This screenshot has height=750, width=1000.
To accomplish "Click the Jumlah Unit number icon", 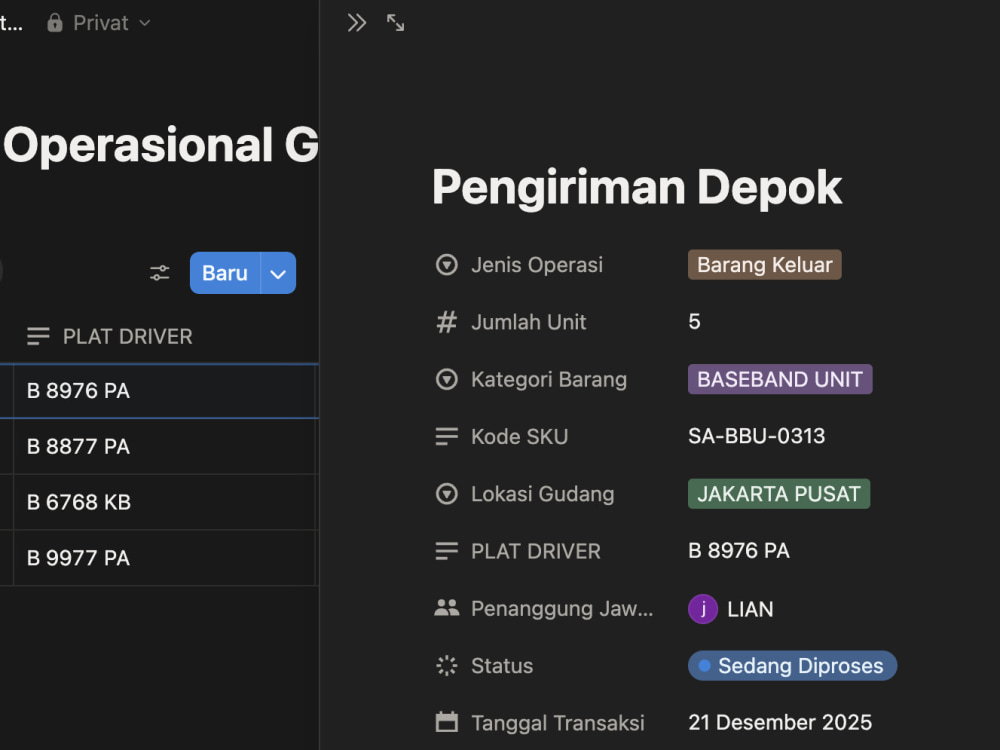I will pyautogui.click(x=446, y=322).
